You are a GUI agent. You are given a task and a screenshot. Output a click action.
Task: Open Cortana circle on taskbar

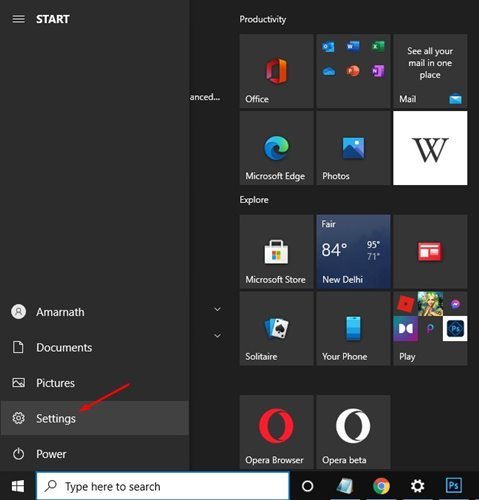(307, 486)
